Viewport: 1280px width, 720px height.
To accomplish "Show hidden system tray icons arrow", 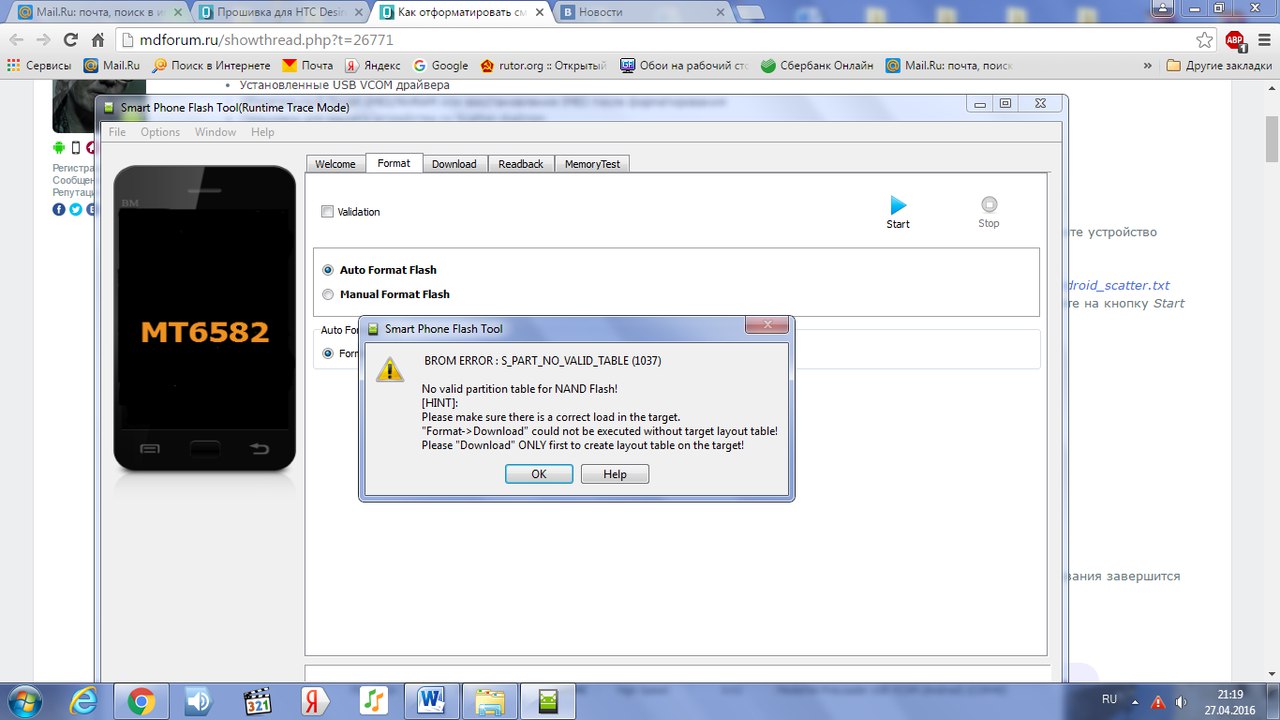I will [x=1137, y=700].
